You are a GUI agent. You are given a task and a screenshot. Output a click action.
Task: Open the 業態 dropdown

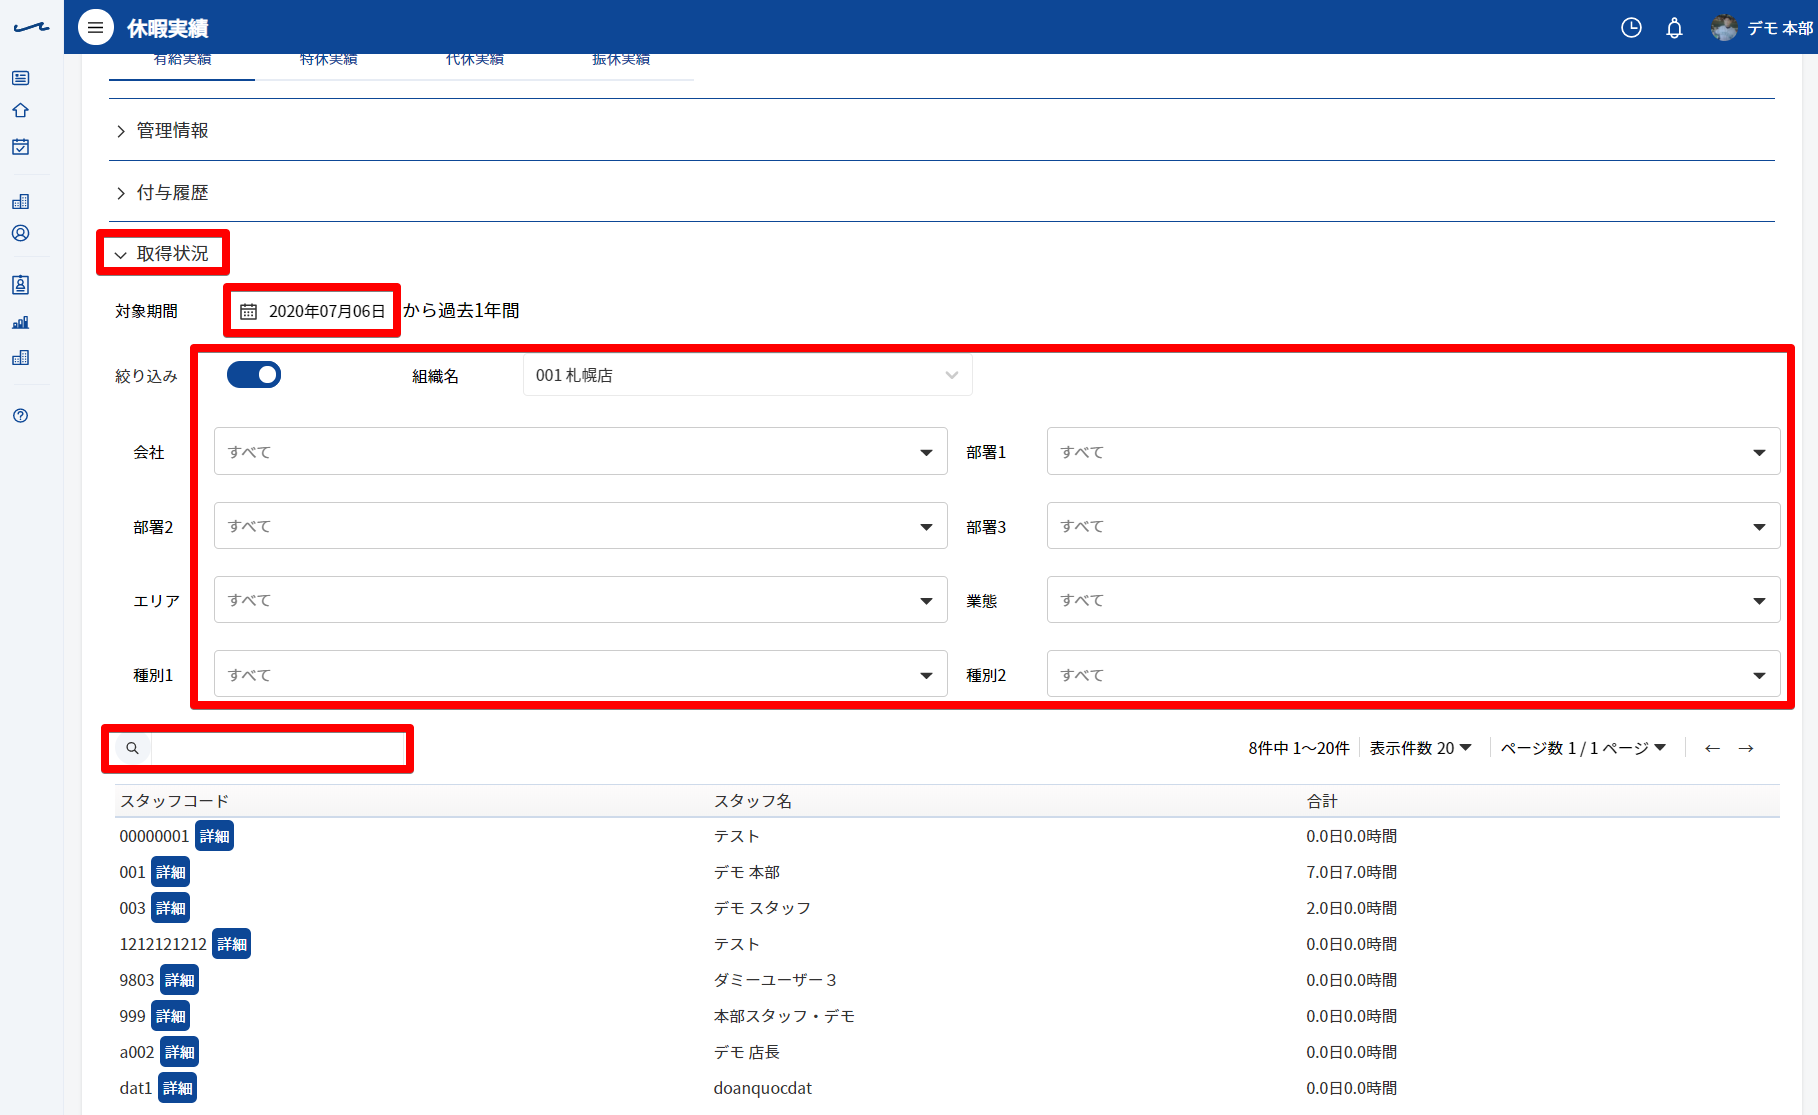tap(1413, 600)
